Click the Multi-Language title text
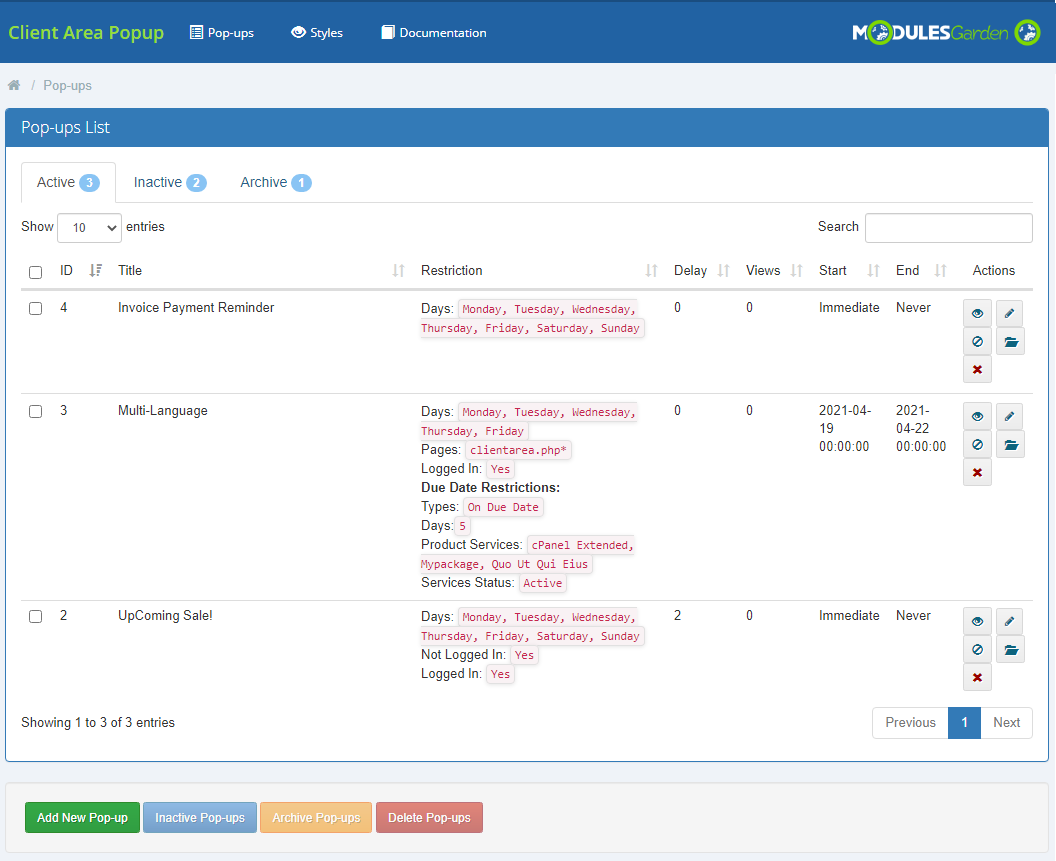Screen dimensions: 1056x861 pyautogui.click(x=163, y=411)
